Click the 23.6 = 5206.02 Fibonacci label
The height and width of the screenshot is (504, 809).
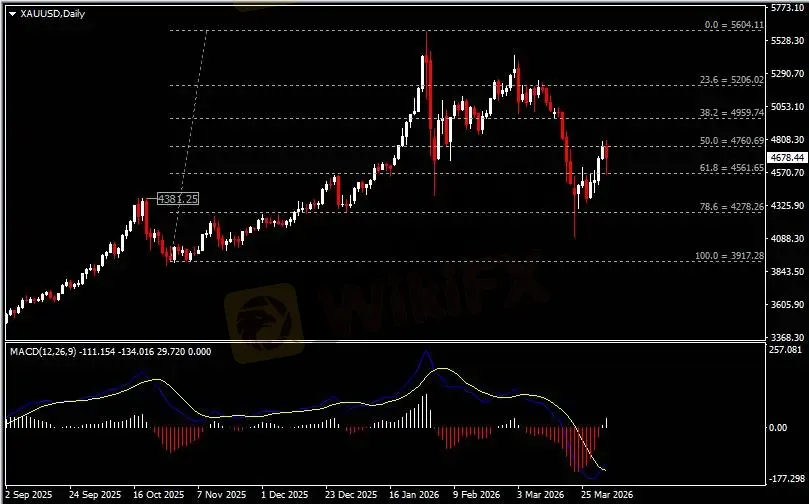(x=731, y=79)
